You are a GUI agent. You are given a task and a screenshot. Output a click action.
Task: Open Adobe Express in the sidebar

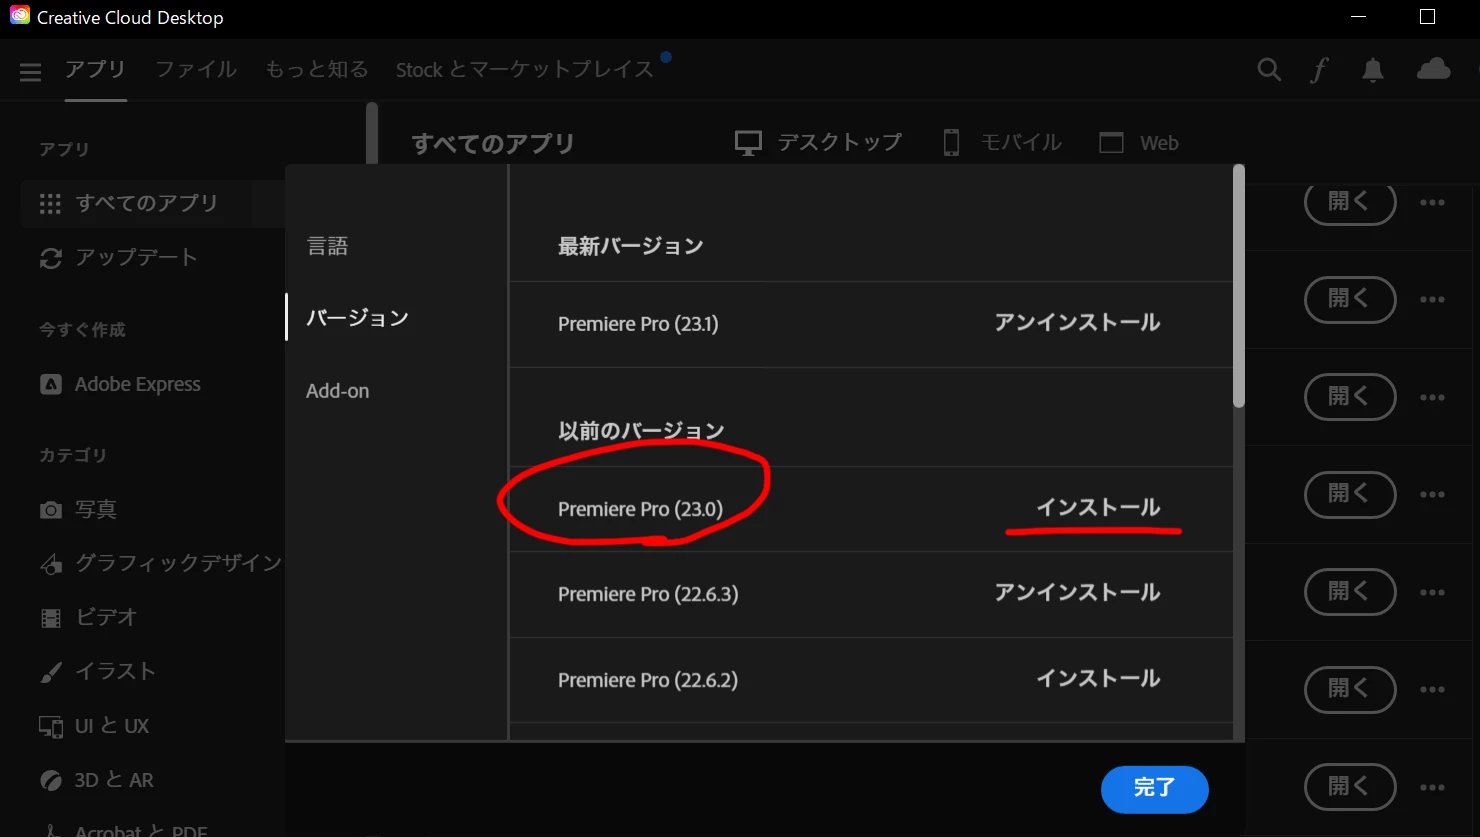click(x=137, y=384)
